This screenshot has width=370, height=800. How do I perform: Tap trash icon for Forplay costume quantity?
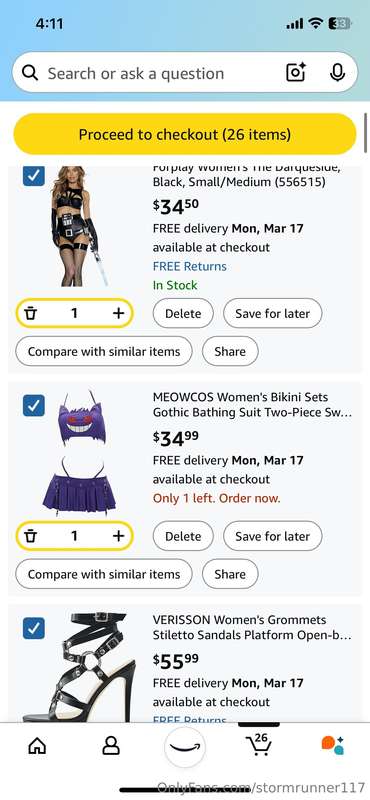pos(31,313)
